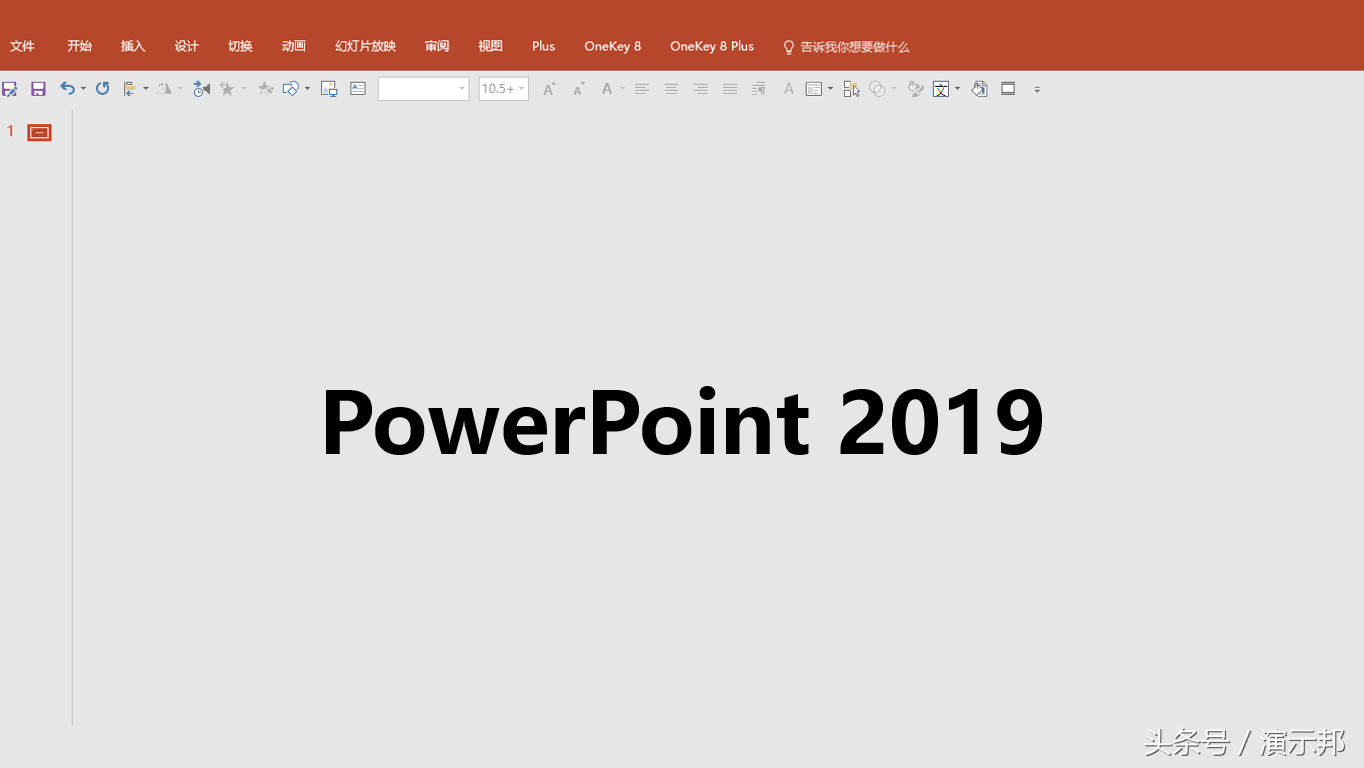Viewport: 1364px width, 768px height.
Task: Switch to the 设计 tab
Action: tap(187, 46)
